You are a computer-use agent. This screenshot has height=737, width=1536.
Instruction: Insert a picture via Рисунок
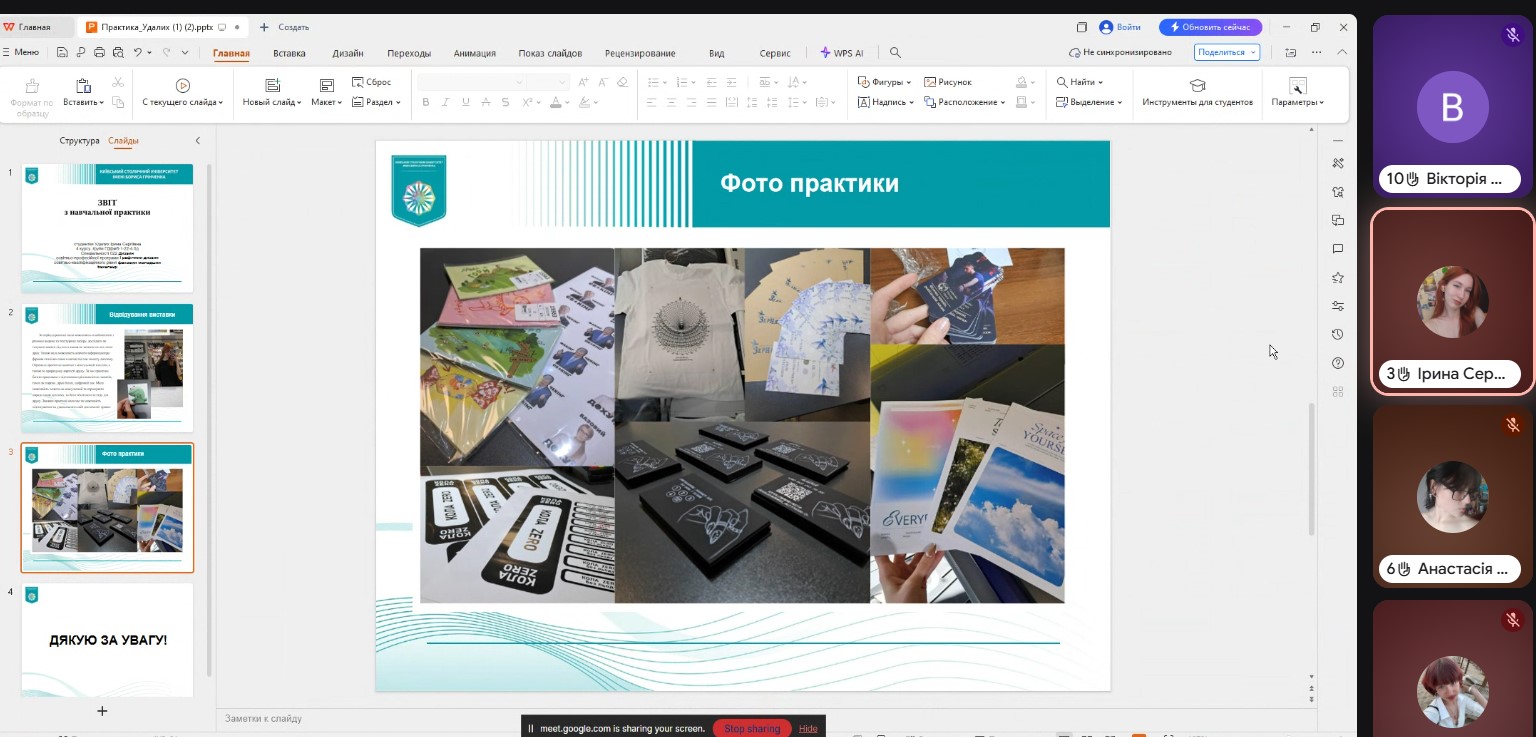[x=947, y=82]
